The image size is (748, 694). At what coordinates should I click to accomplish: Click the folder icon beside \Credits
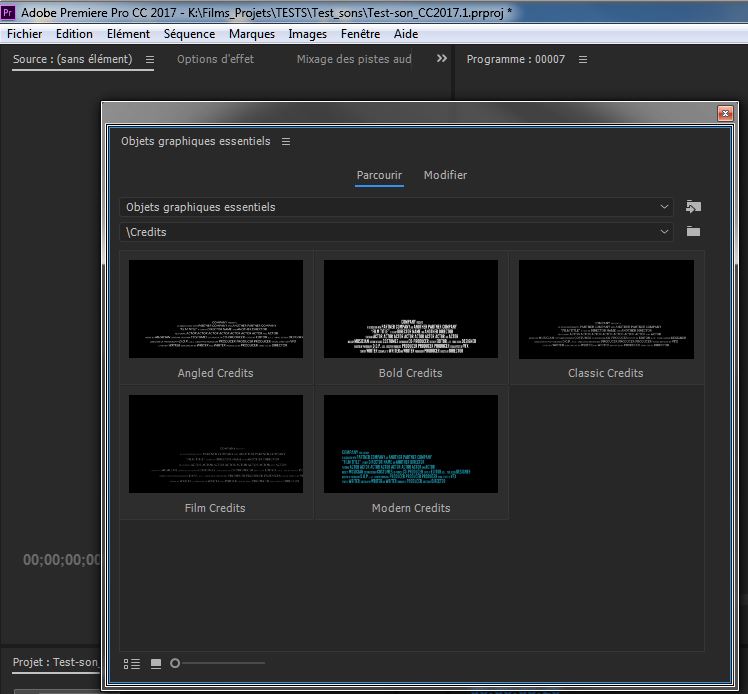coord(693,232)
